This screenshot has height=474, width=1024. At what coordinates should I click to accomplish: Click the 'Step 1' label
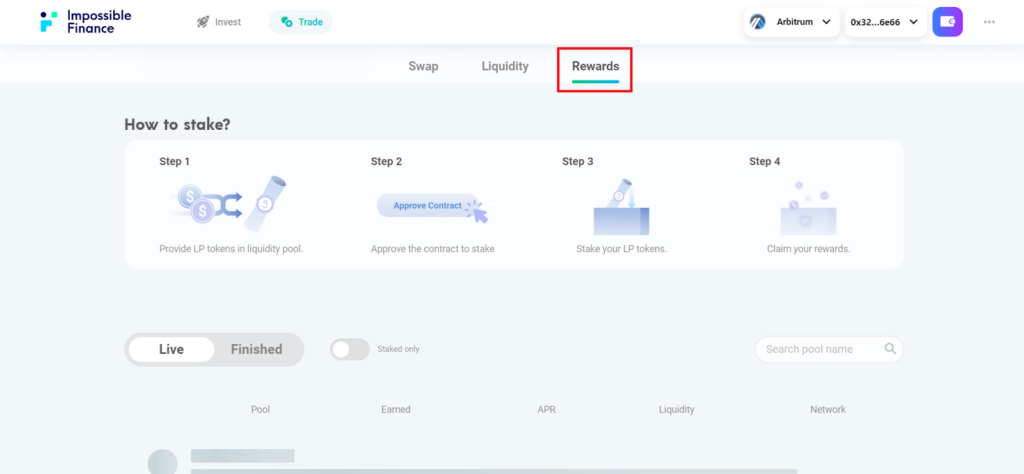(174, 161)
